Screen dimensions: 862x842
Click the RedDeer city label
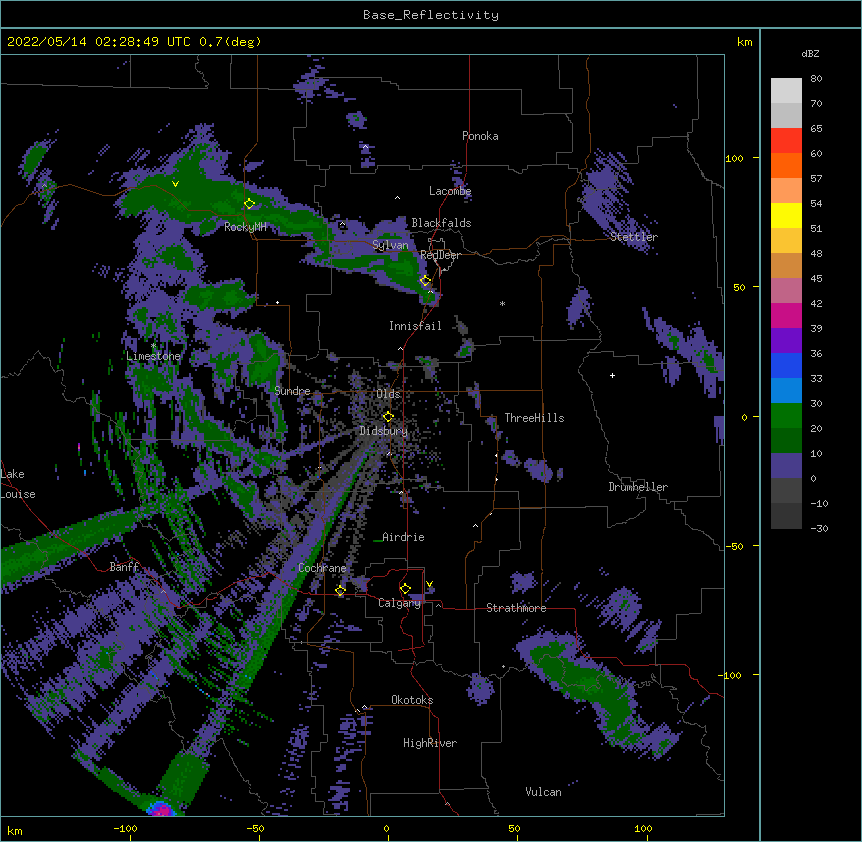tap(440, 255)
